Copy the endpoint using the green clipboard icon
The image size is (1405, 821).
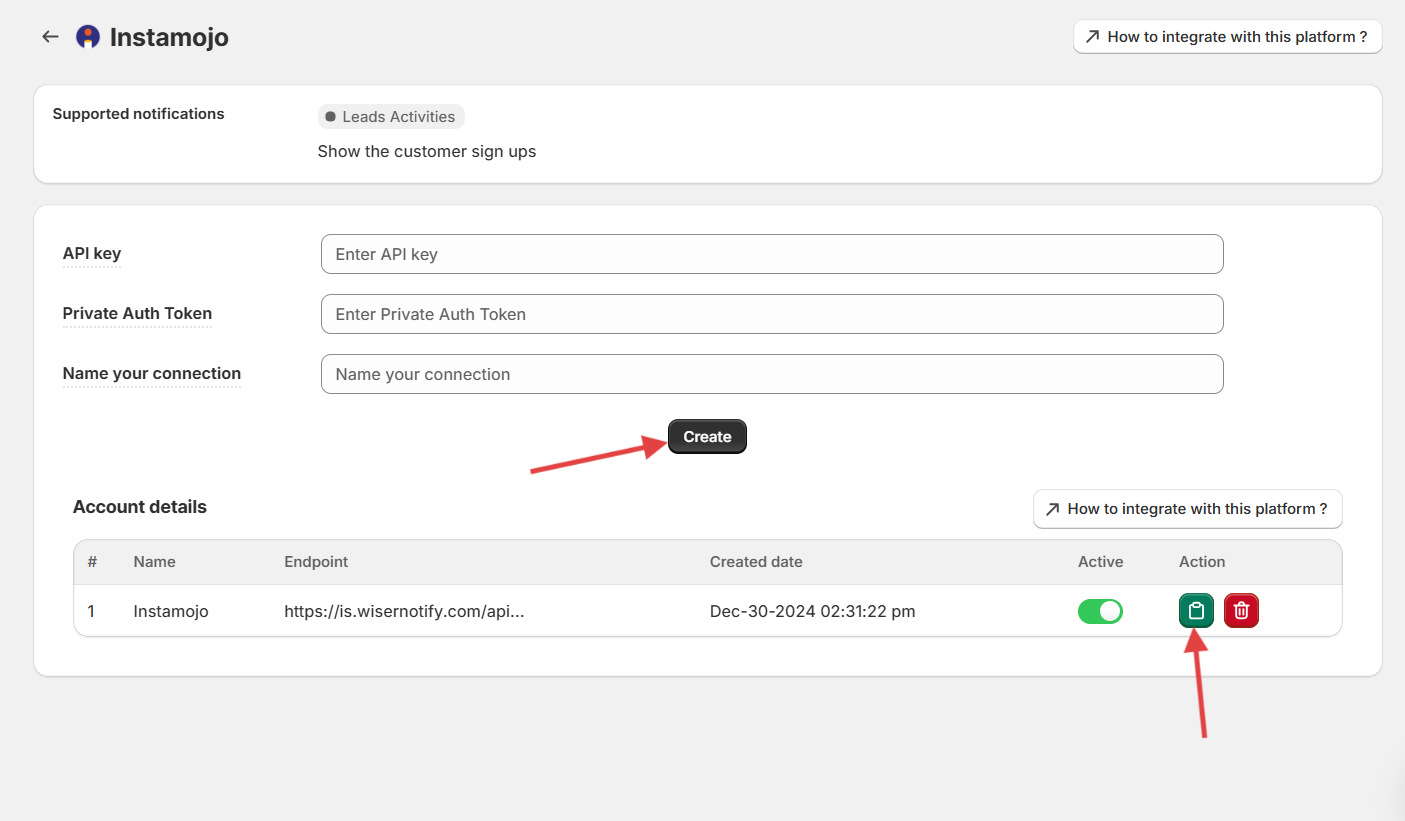click(1196, 611)
